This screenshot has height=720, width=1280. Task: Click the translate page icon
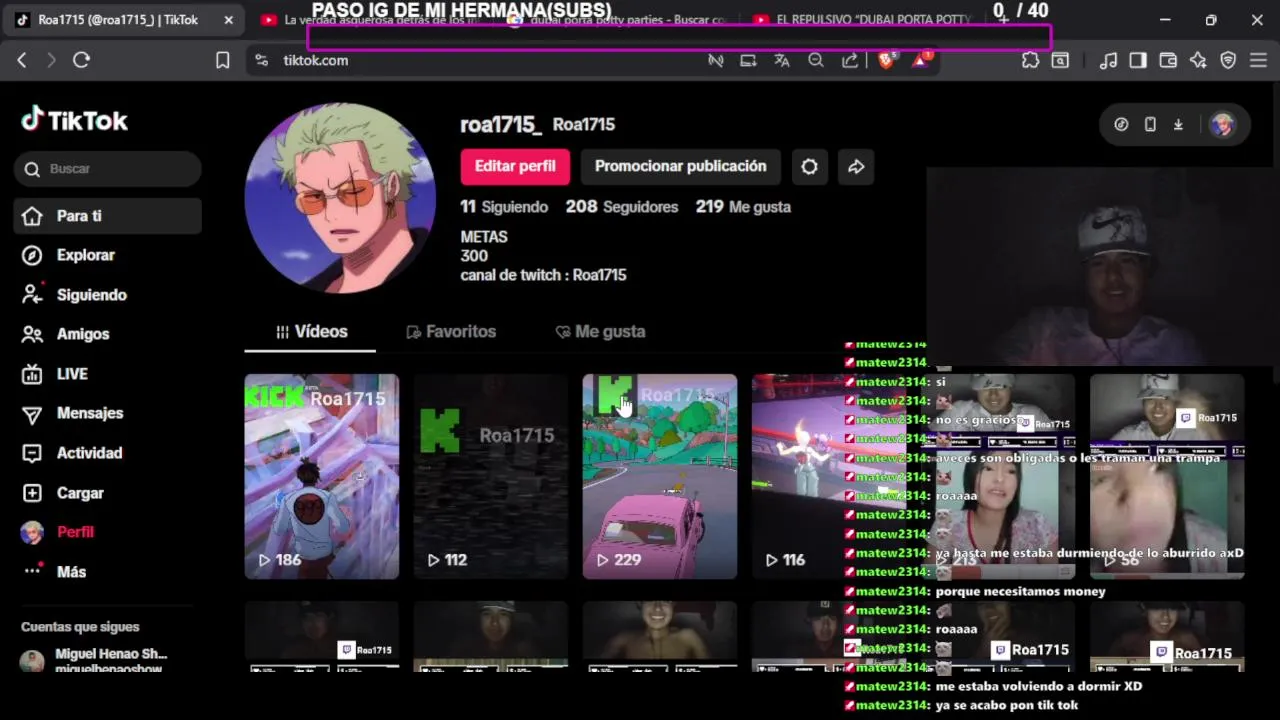click(x=782, y=60)
